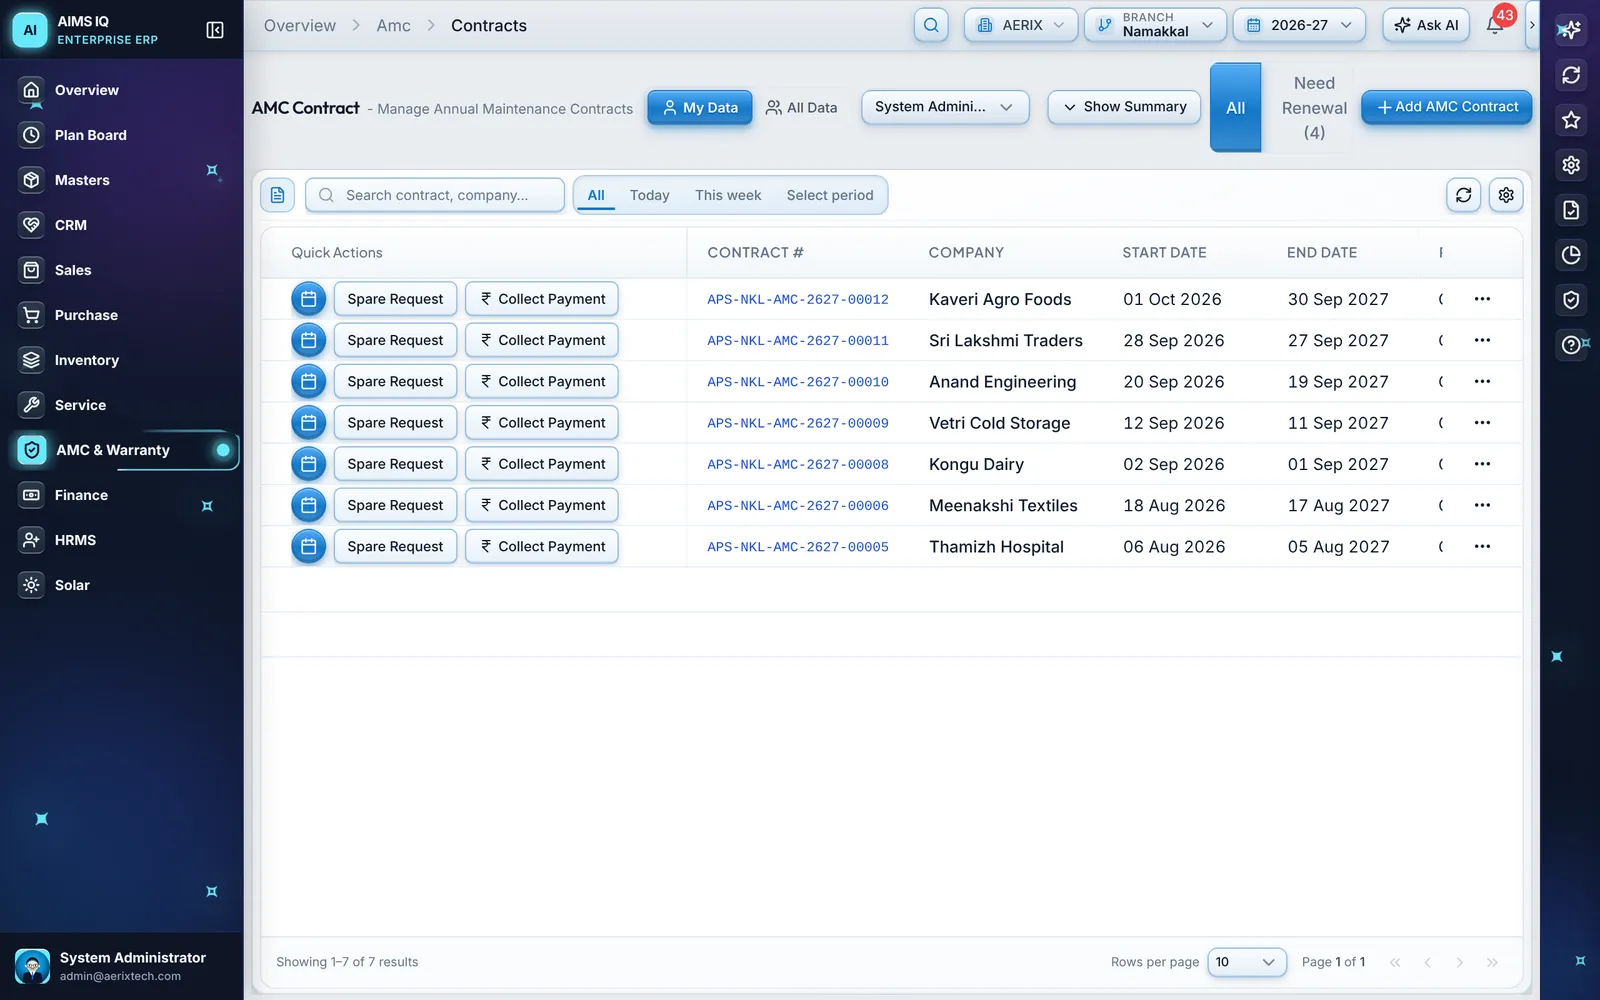Refresh the contracts table

click(1463, 195)
